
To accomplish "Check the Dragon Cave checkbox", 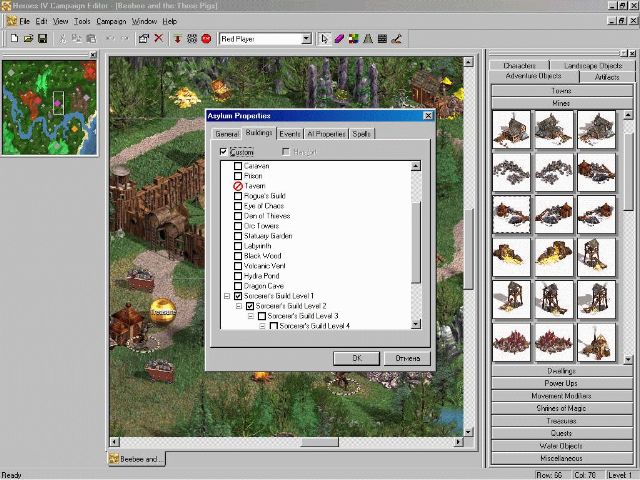I will tap(238, 286).
